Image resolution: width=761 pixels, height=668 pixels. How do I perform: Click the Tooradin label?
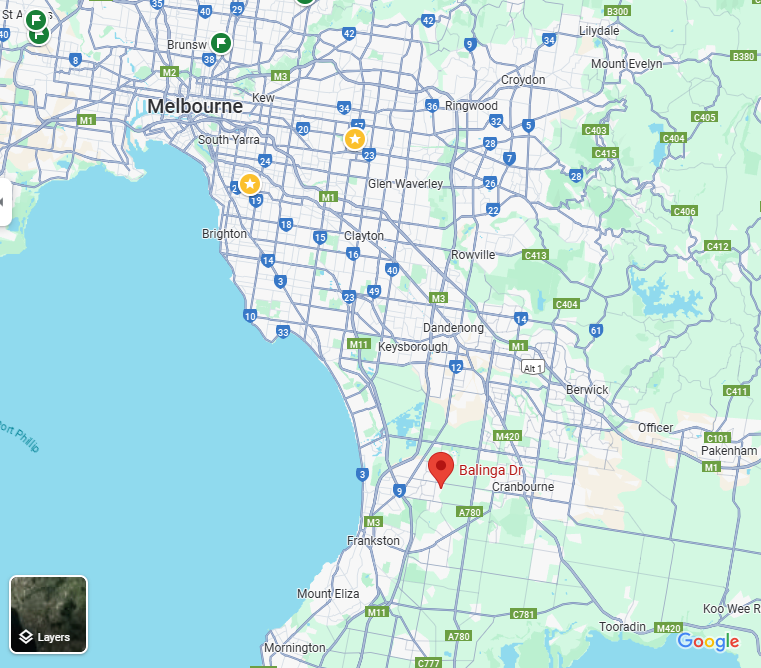click(x=622, y=627)
